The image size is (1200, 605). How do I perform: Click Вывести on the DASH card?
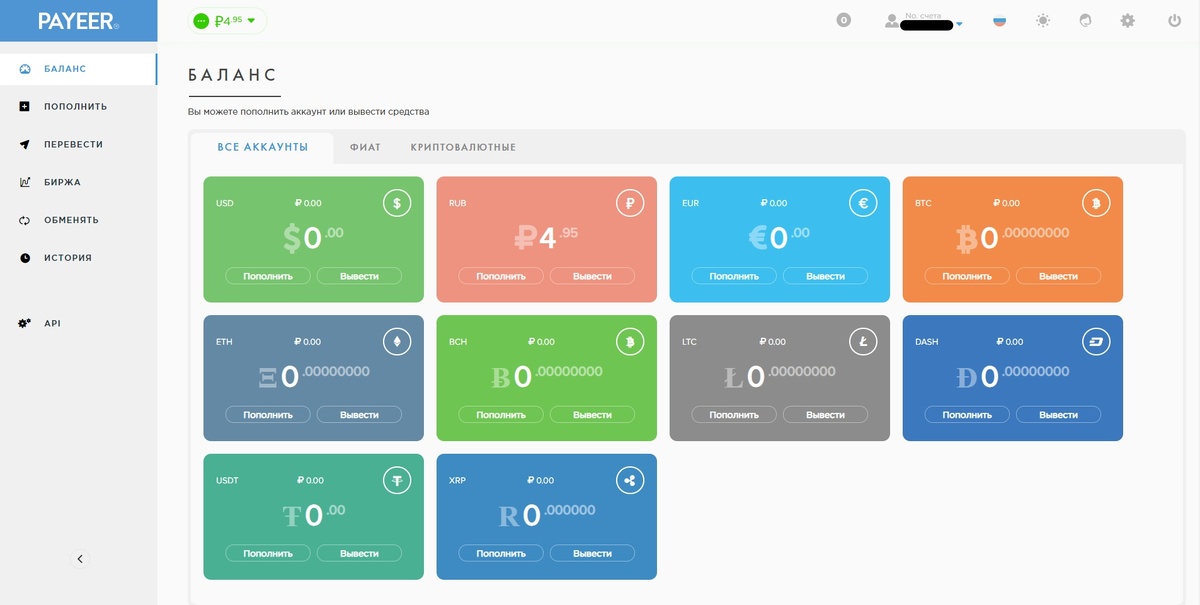click(x=1058, y=414)
